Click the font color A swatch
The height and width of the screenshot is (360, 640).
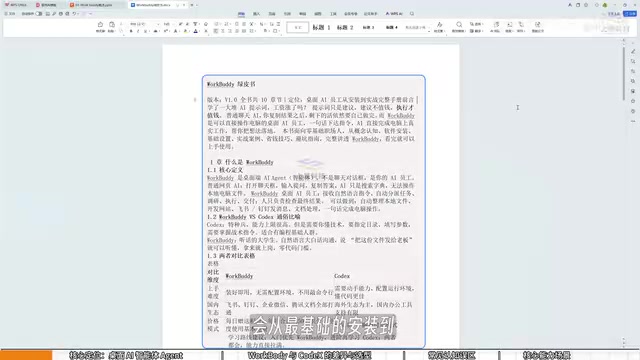tap(196, 31)
